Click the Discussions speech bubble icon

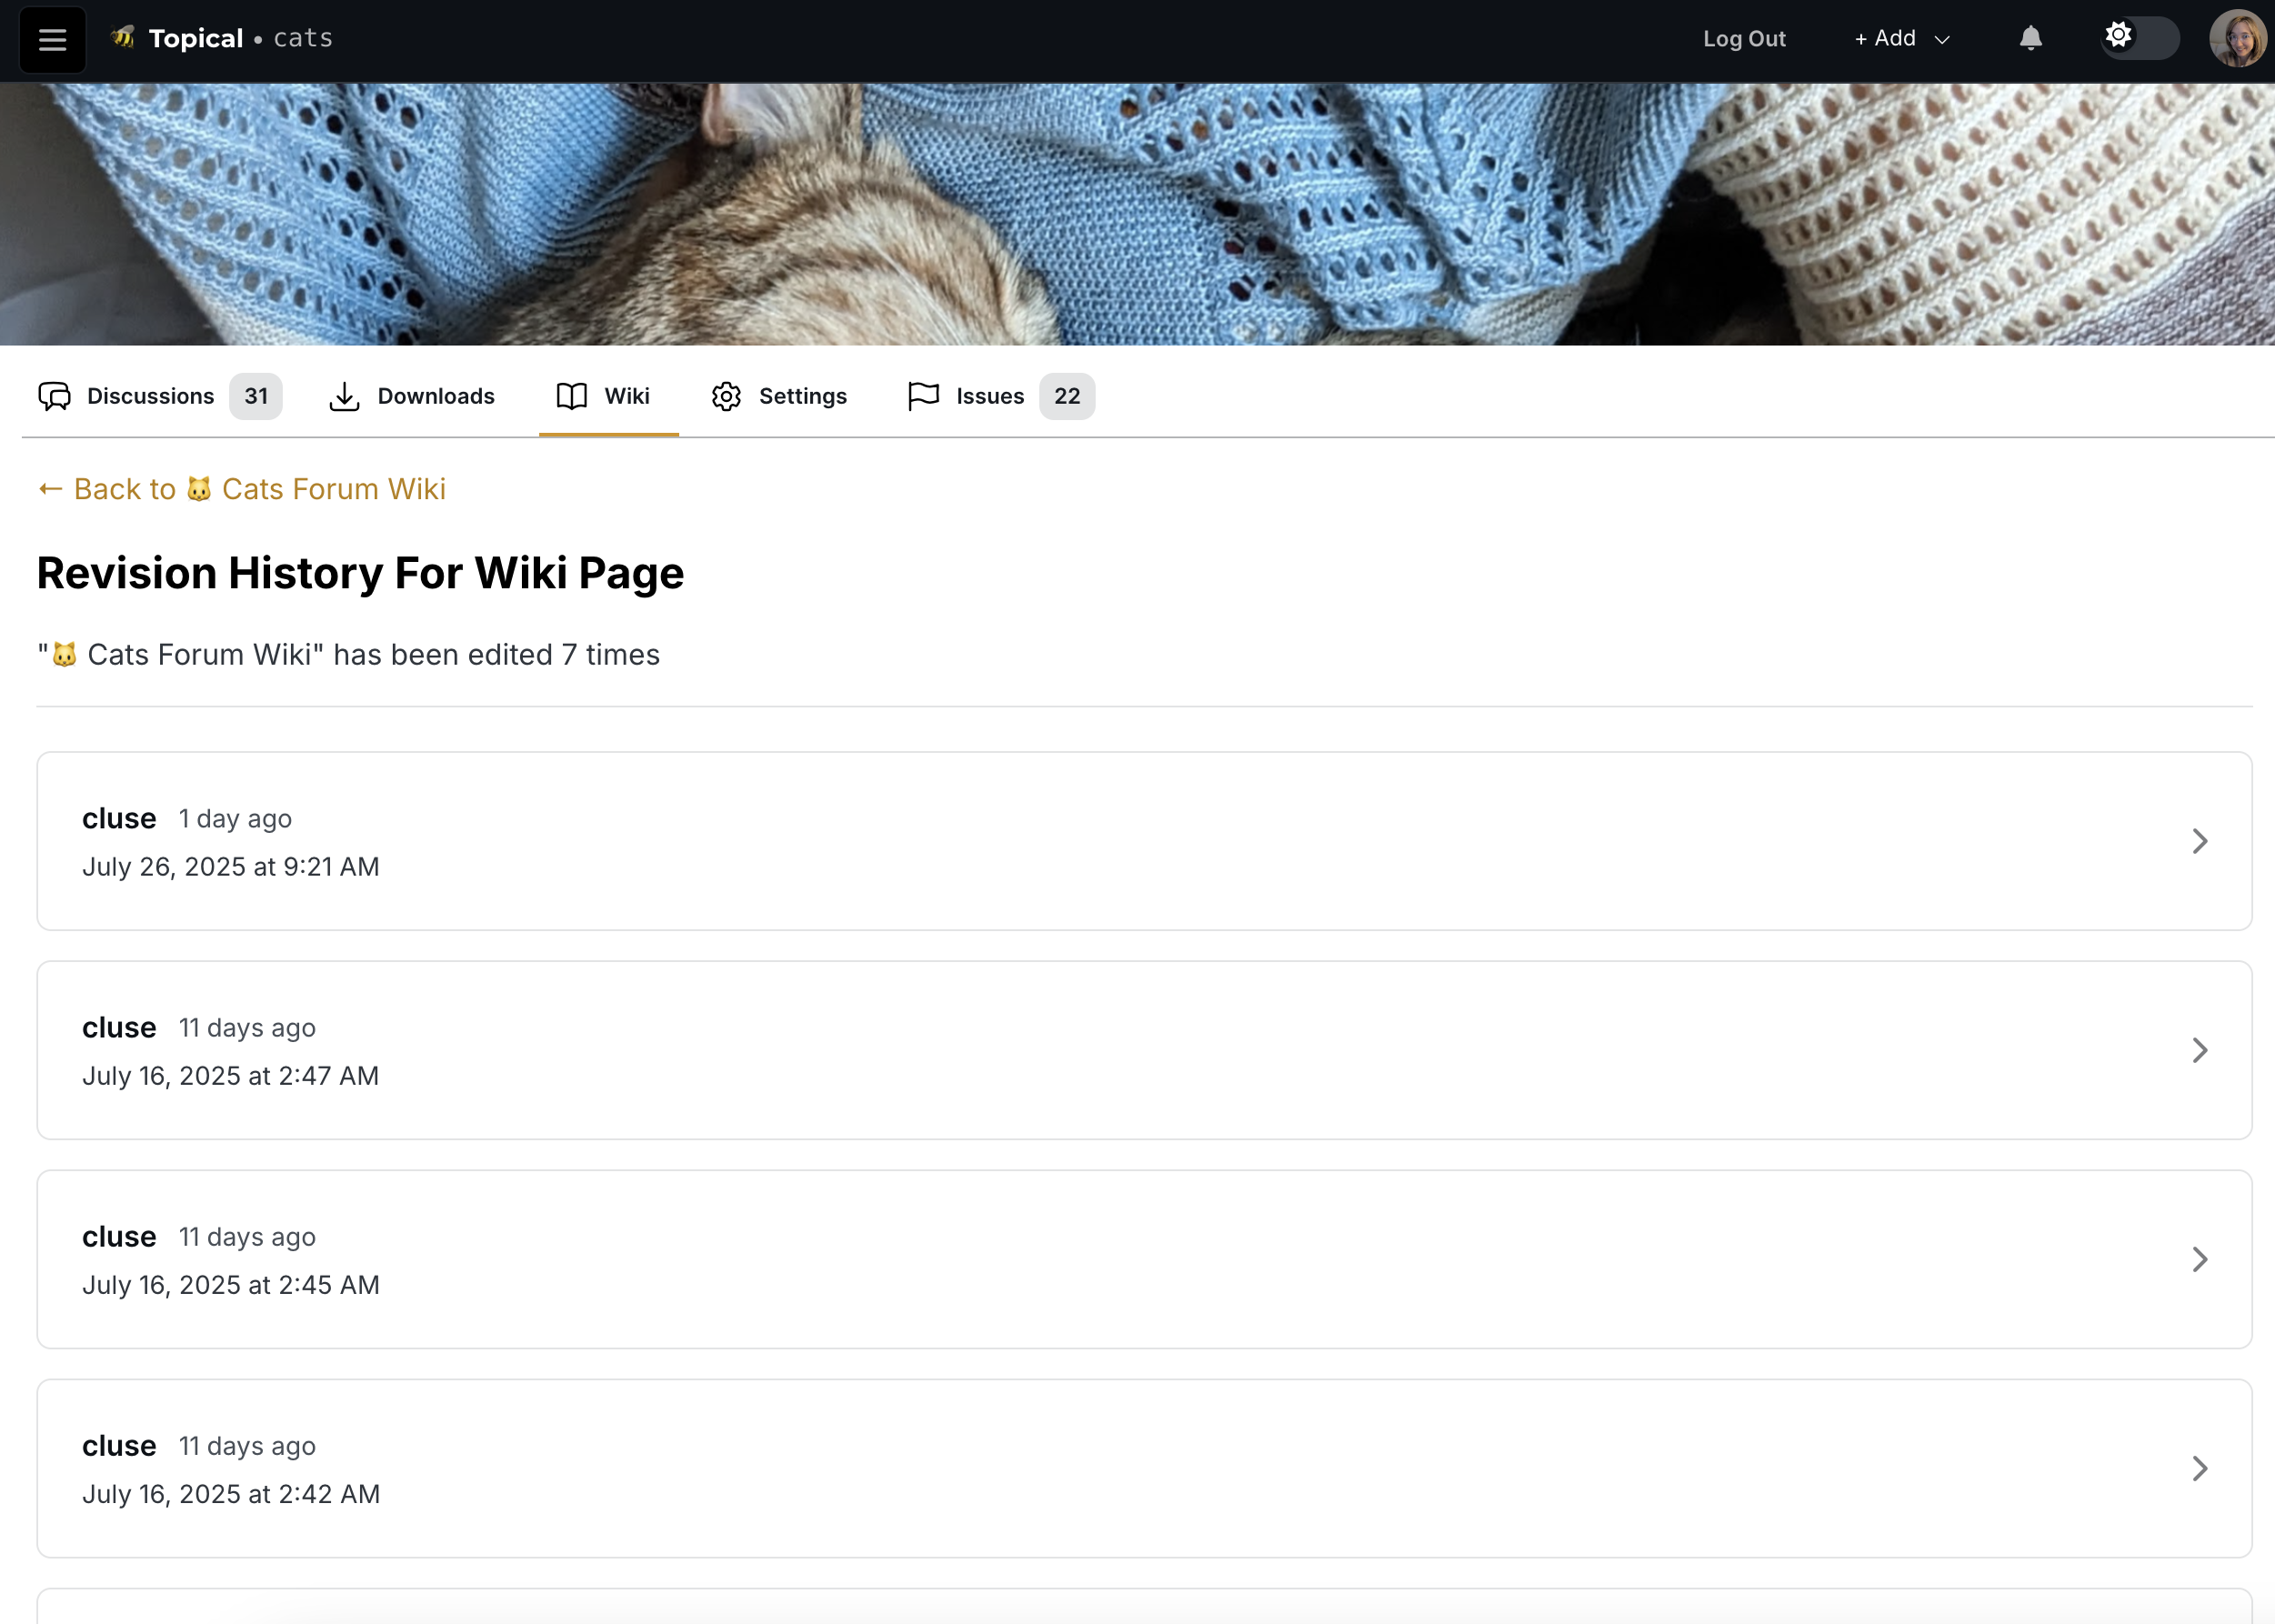point(55,396)
